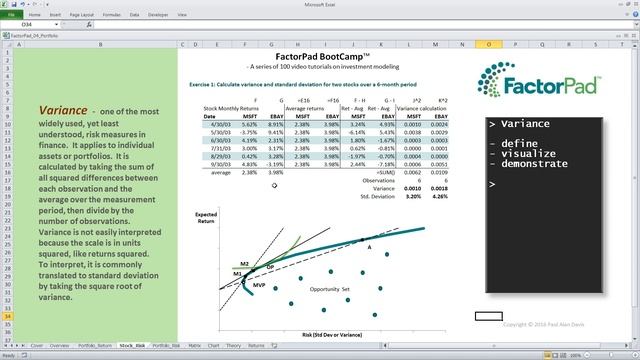Click the FactorPad BootCamp title
This screenshot has height=360, width=640.
pos(322,56)
